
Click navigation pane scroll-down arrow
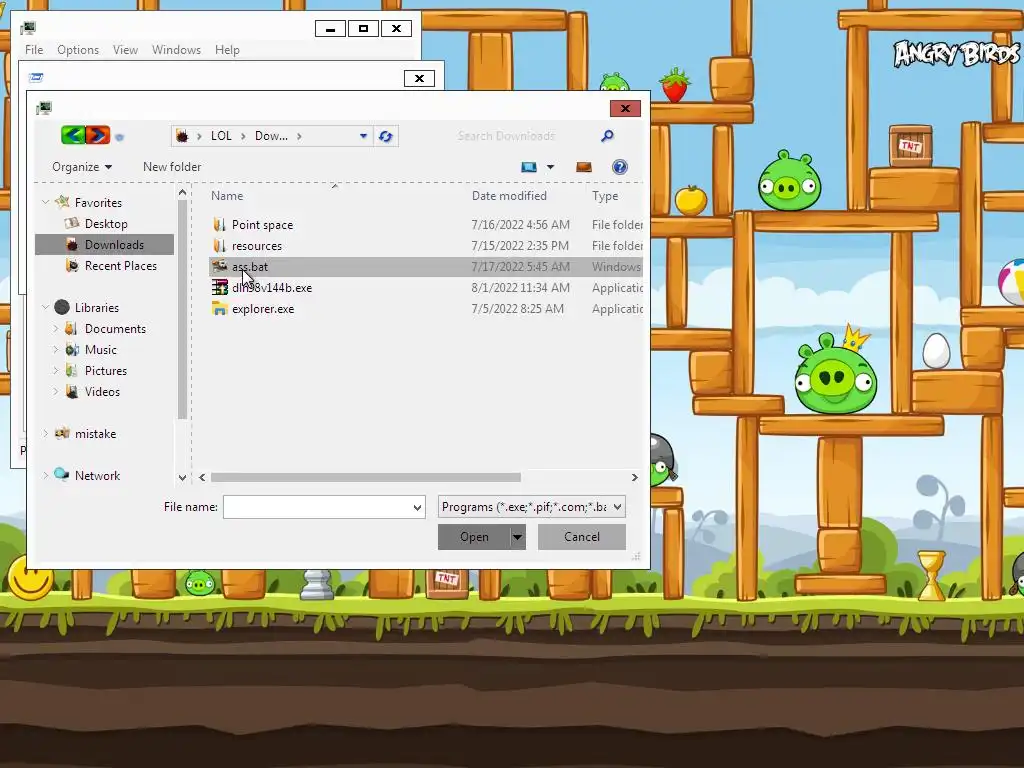(182, 477)
